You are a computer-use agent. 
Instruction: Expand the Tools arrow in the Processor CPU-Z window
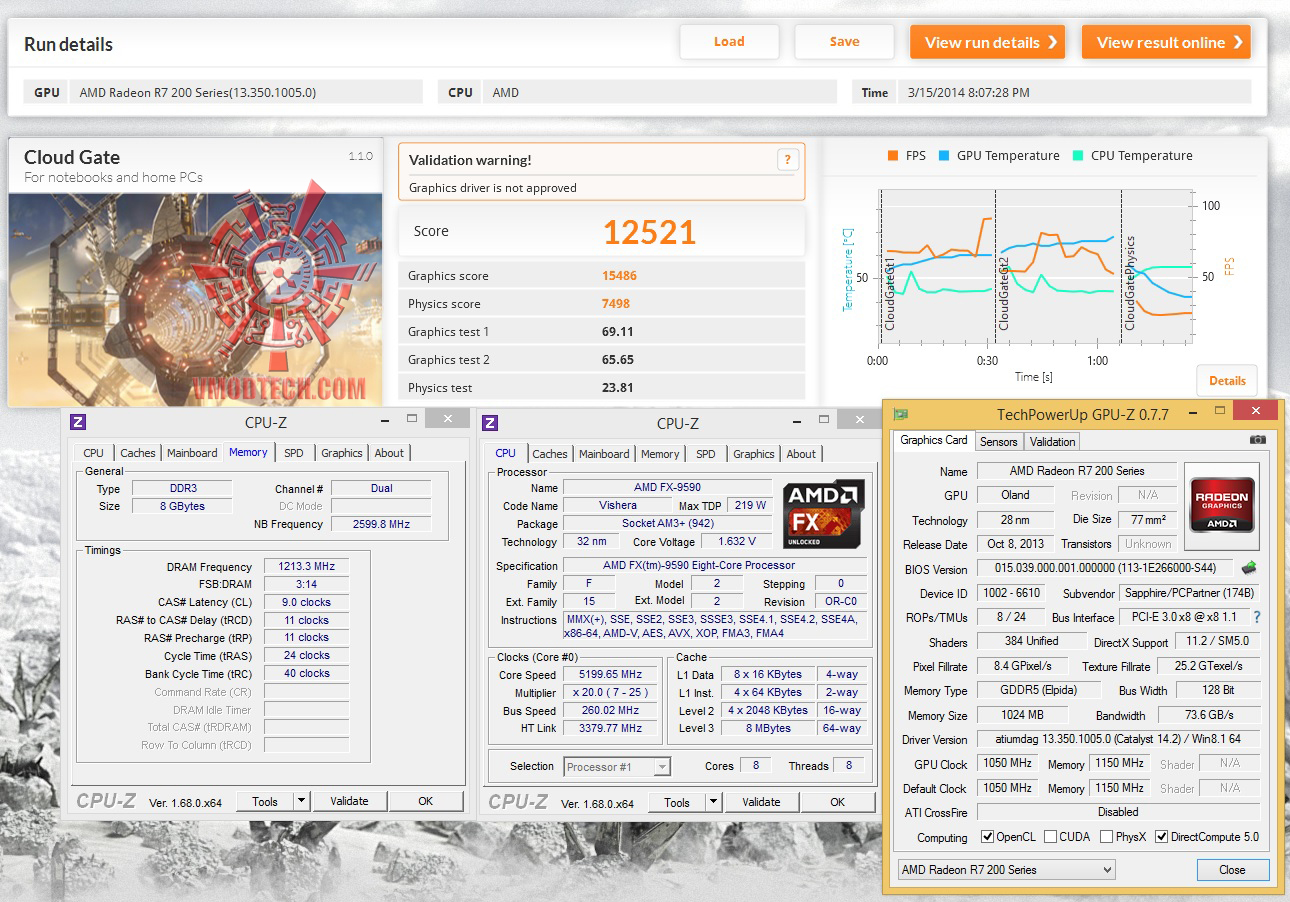(713, 802)
